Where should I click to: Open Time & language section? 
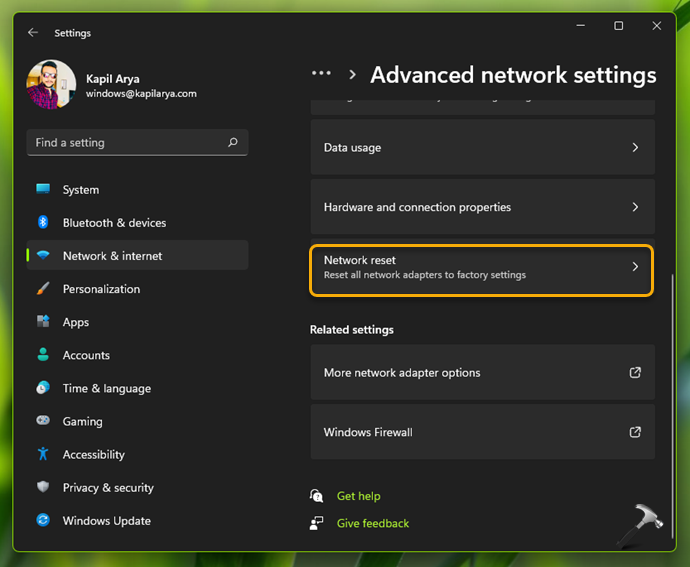(x=106, y=388)
